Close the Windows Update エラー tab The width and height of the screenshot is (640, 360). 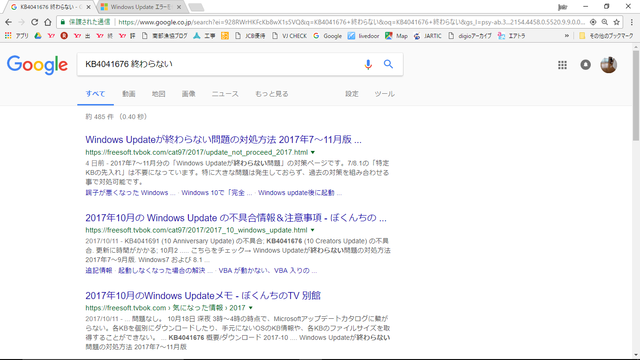[x=179, y=7]
